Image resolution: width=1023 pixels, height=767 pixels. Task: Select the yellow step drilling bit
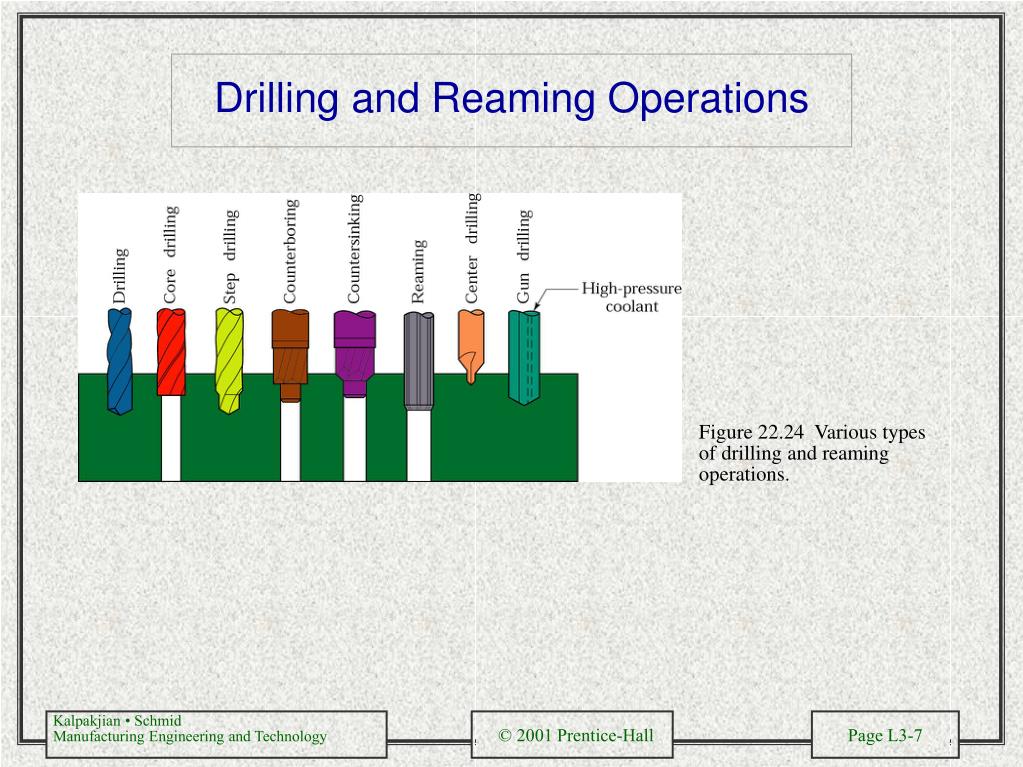[x=229, y=361]
